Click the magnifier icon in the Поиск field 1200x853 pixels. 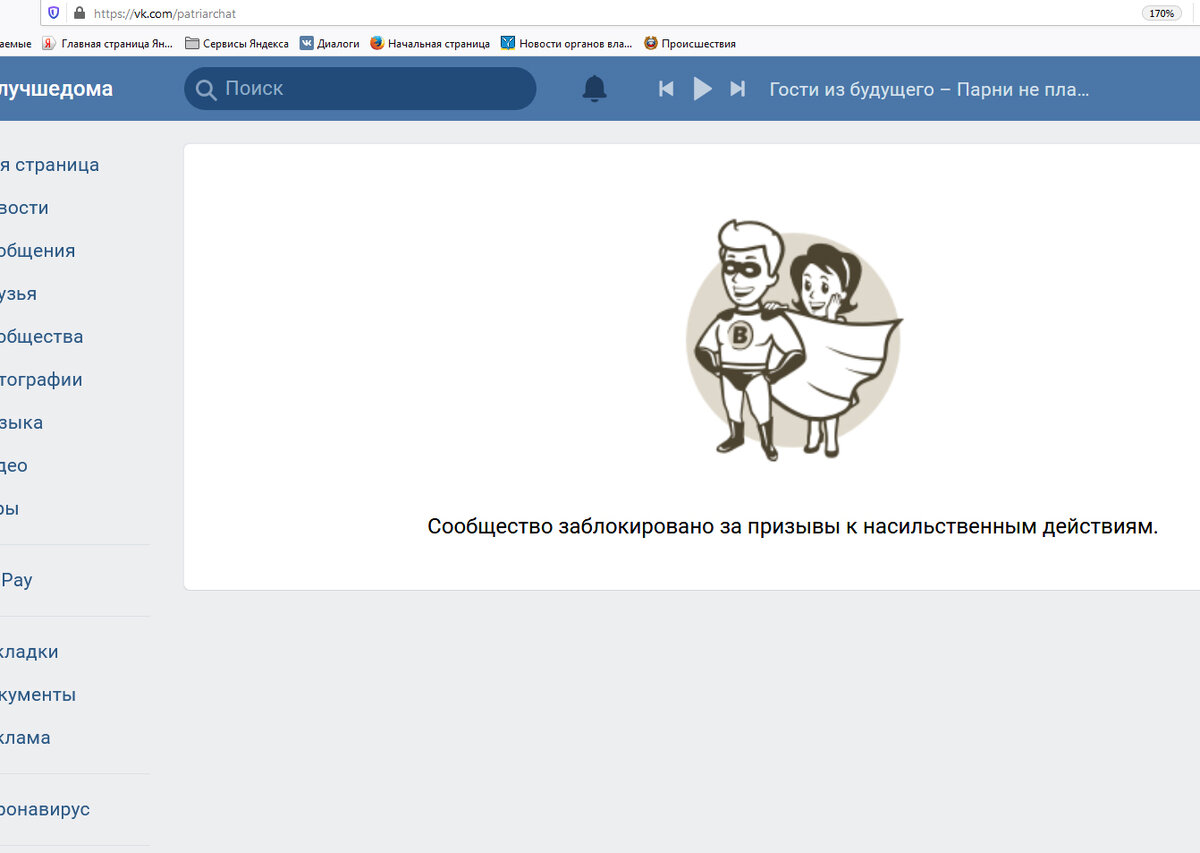[206, 89]
